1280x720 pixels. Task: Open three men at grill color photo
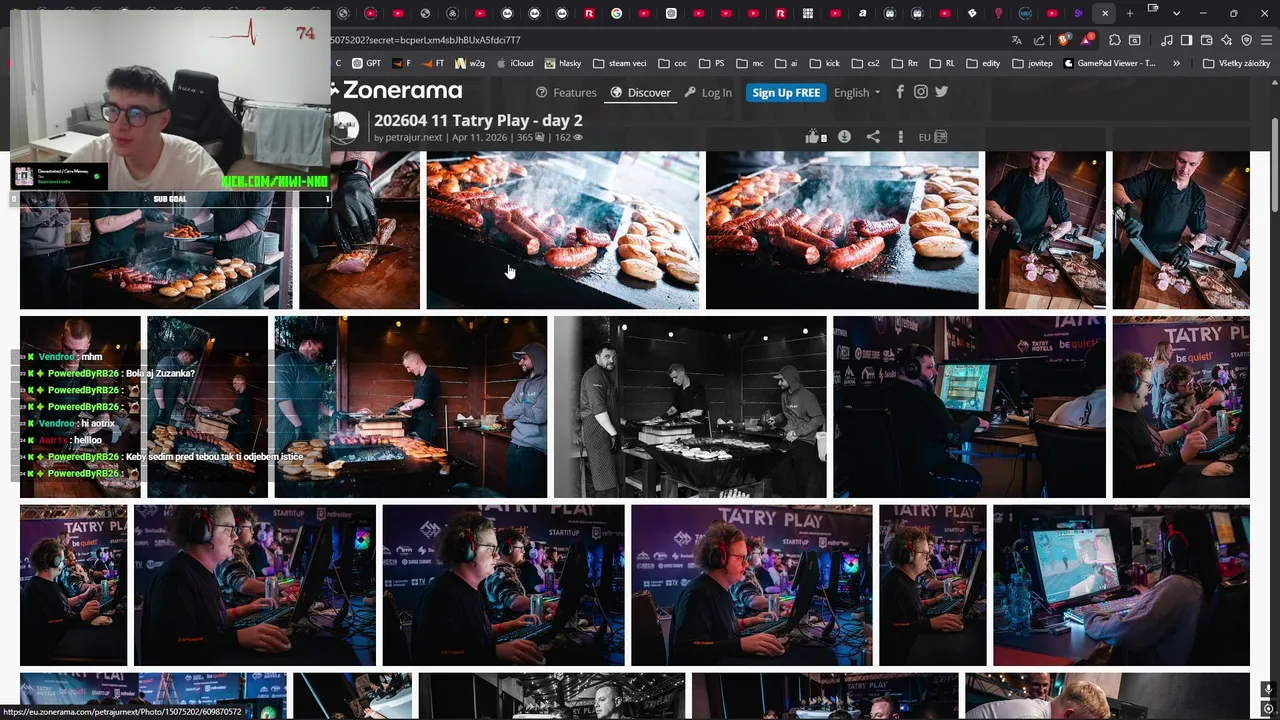(x=410, y=407)
